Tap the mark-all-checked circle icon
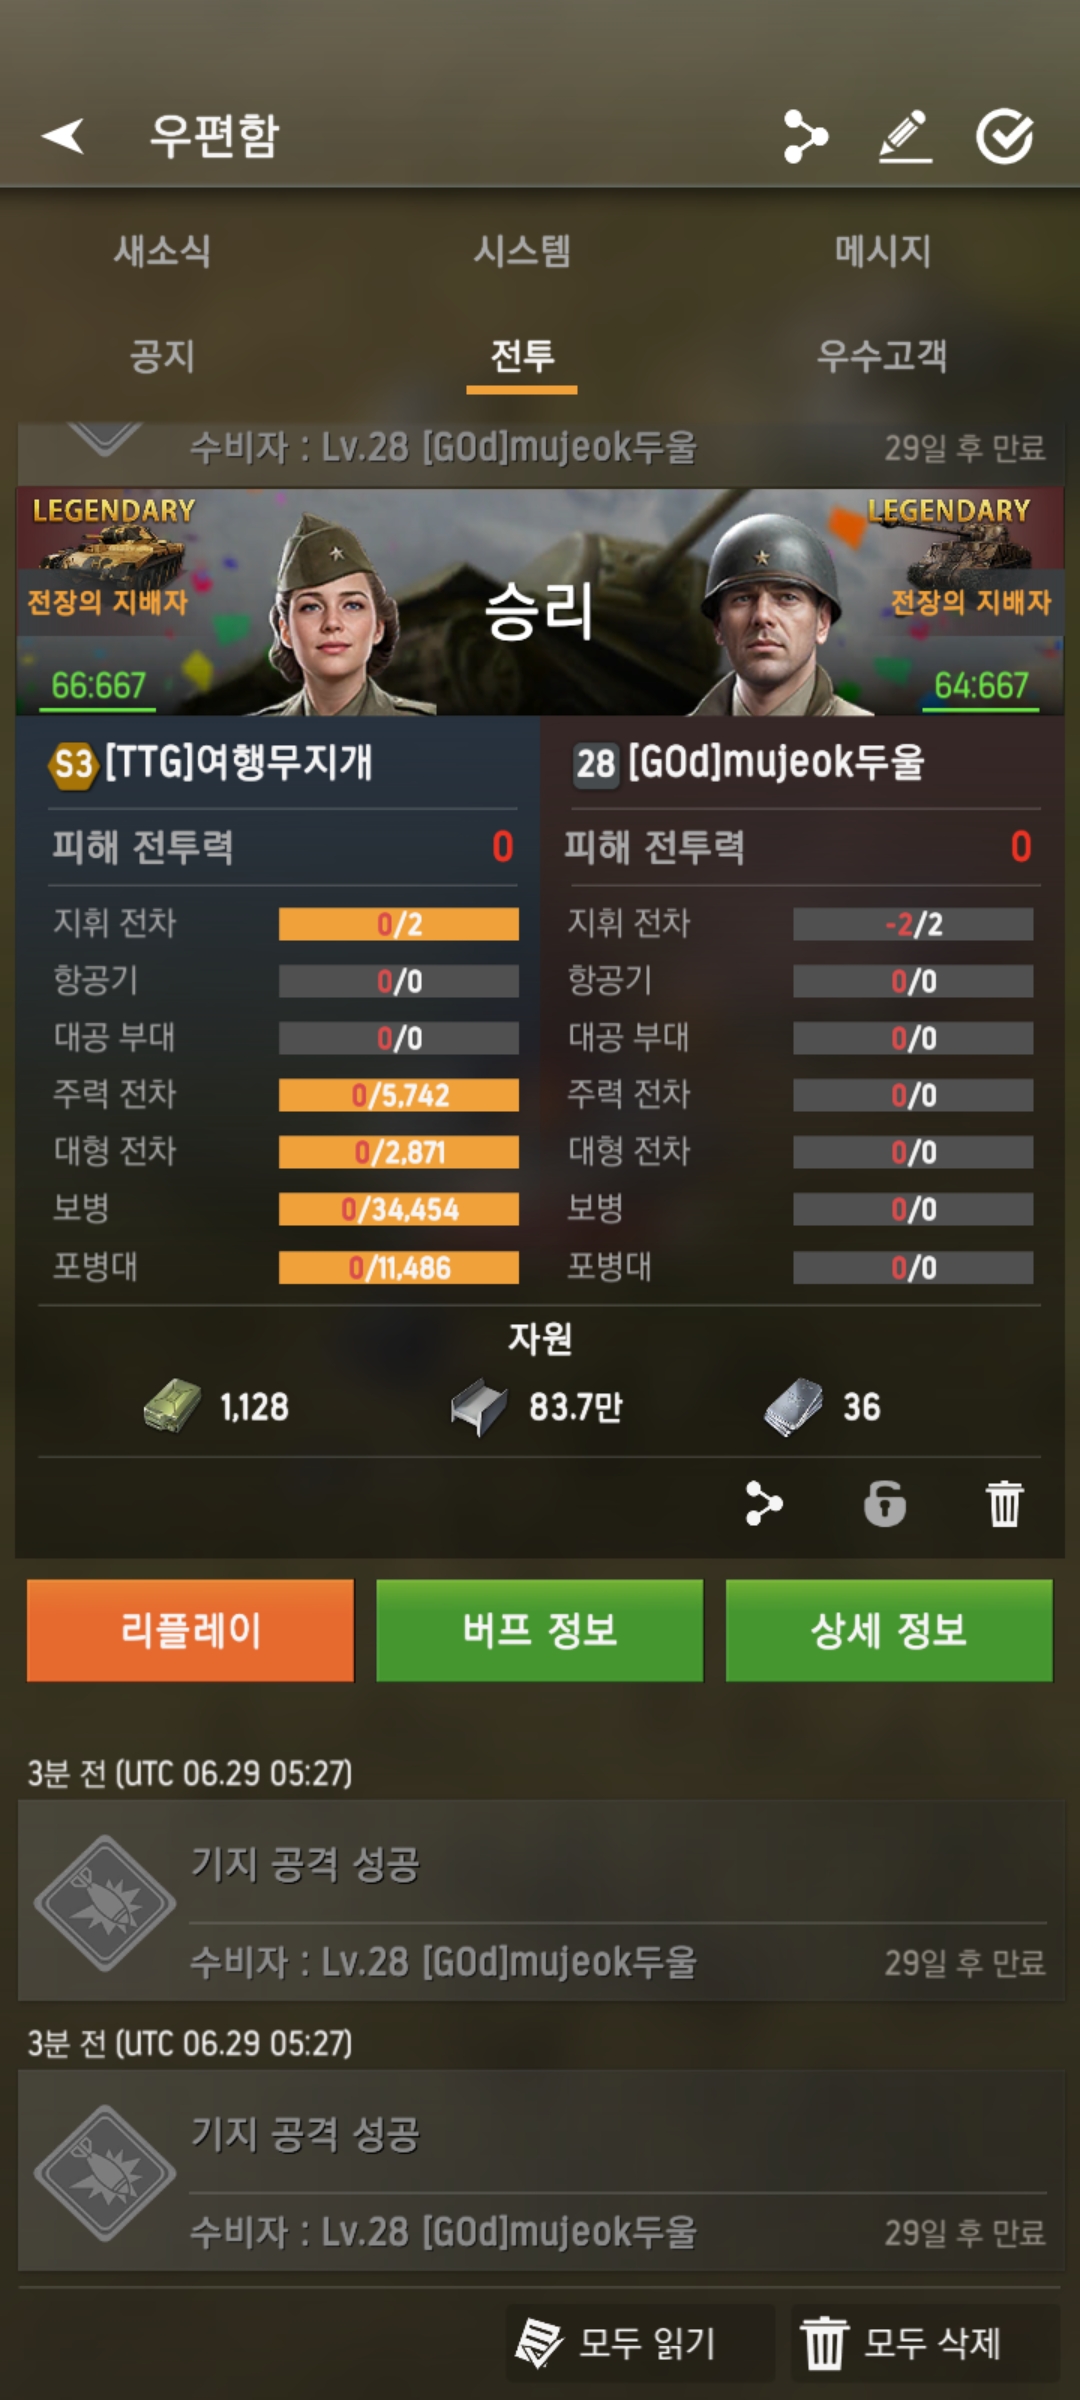The image size is (1080, 2400). [x=1005, y=136]
